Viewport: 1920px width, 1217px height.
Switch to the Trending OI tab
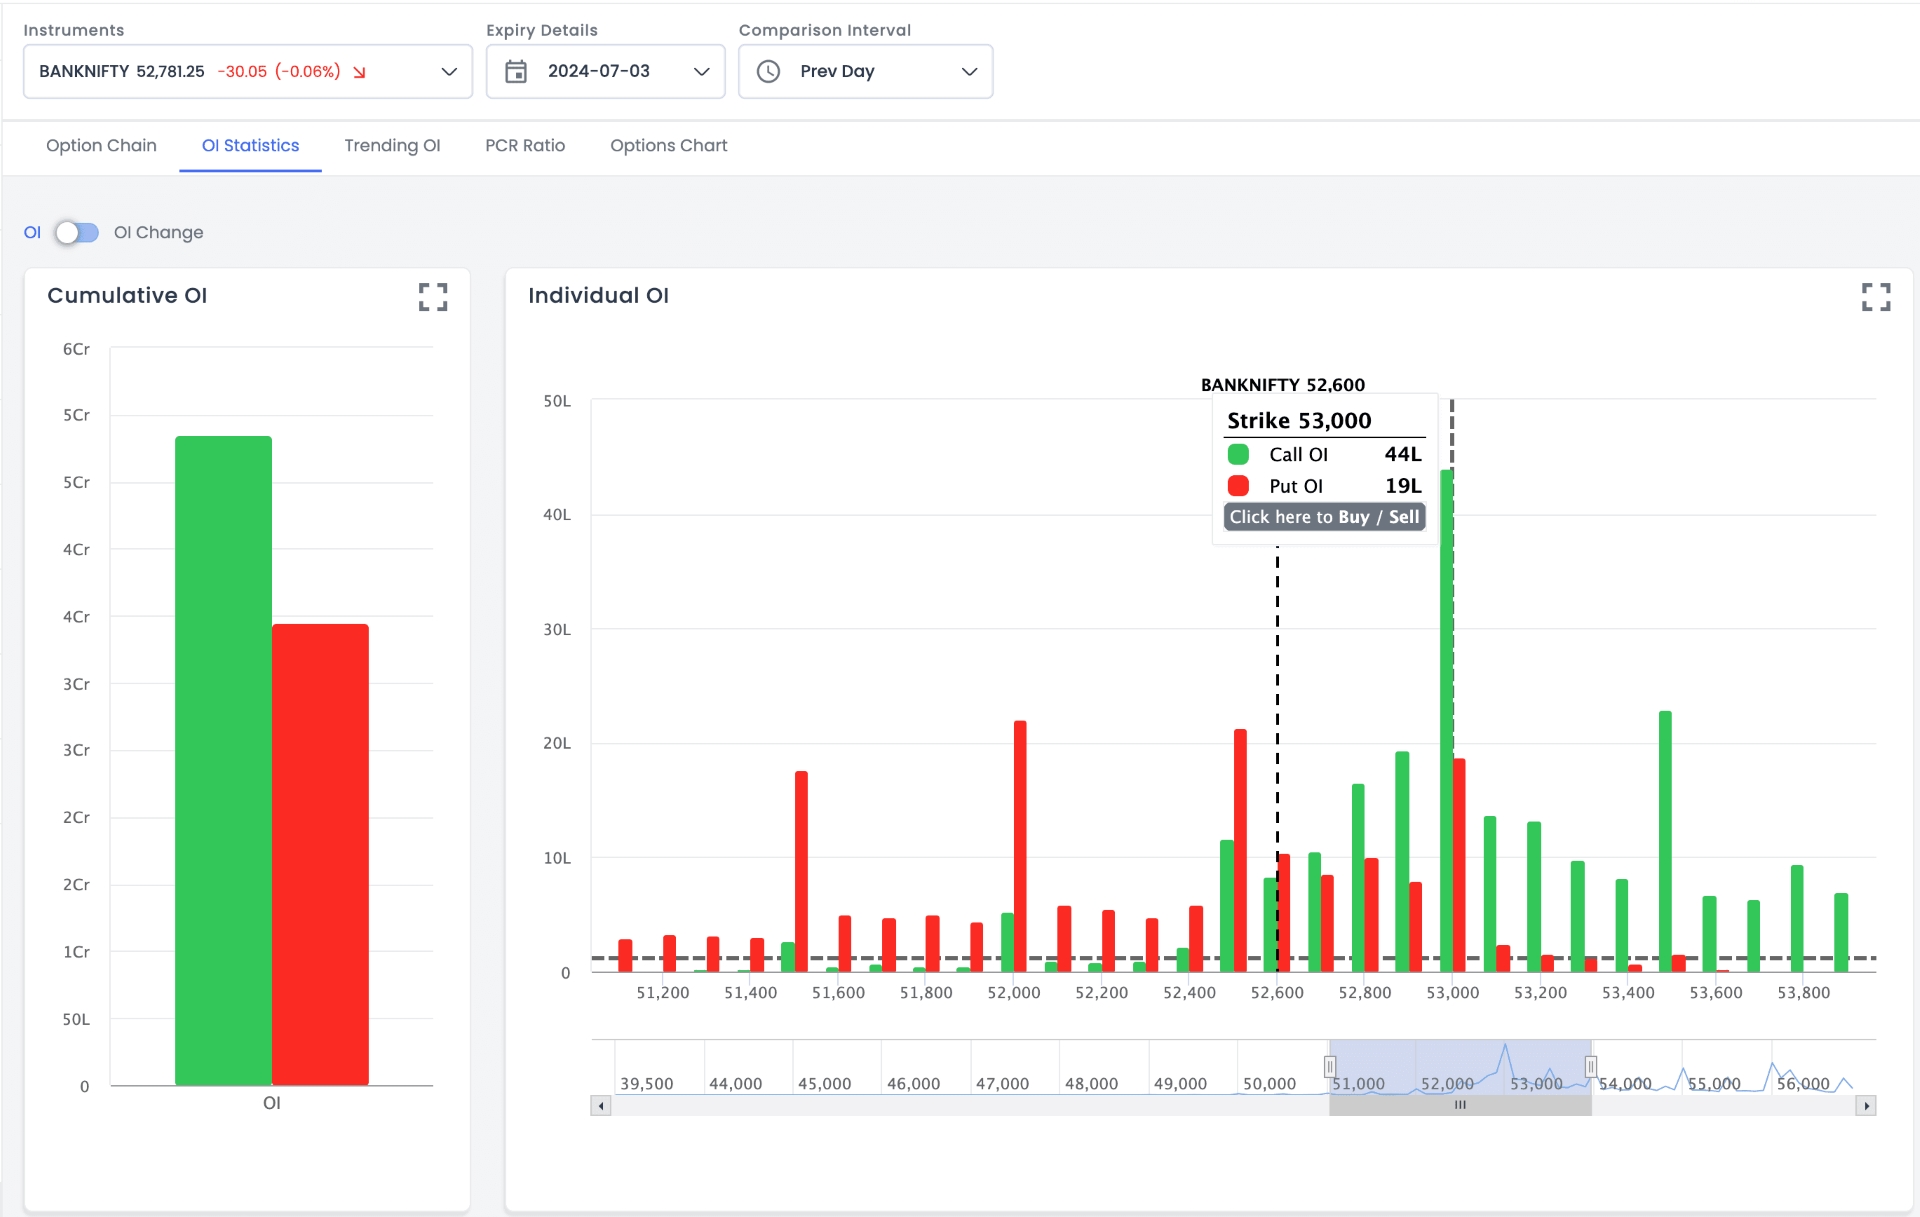click(x=392, y=145)
